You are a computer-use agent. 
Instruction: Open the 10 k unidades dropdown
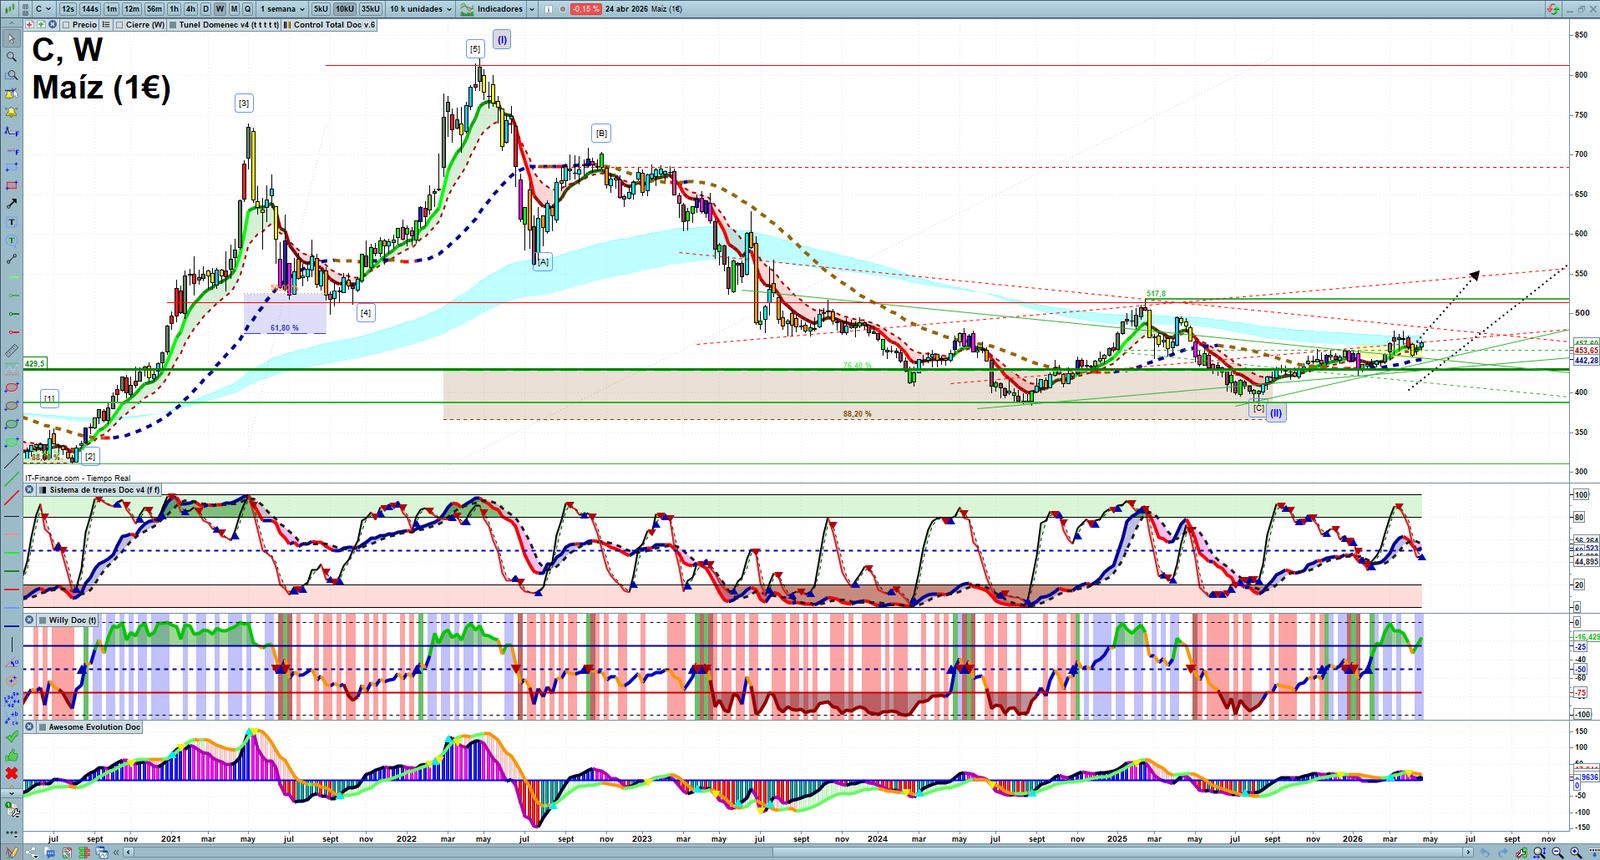pos(420,9)
